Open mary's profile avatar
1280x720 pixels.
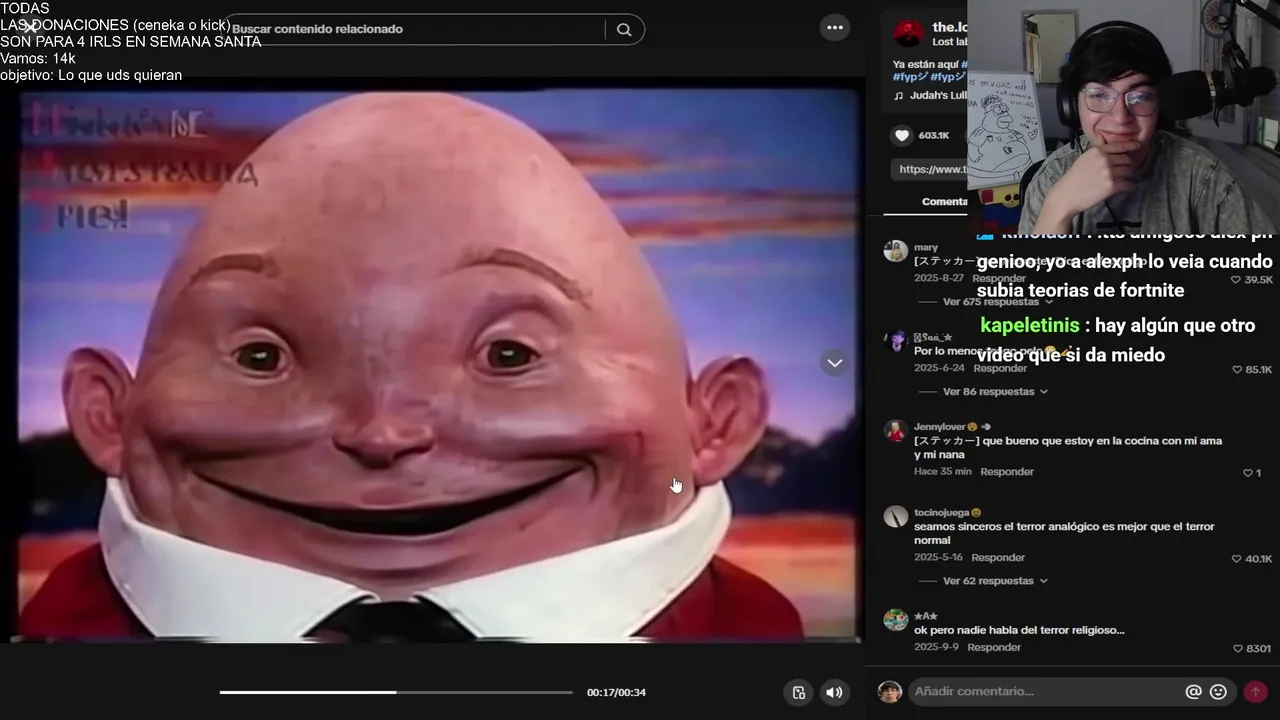895,250
